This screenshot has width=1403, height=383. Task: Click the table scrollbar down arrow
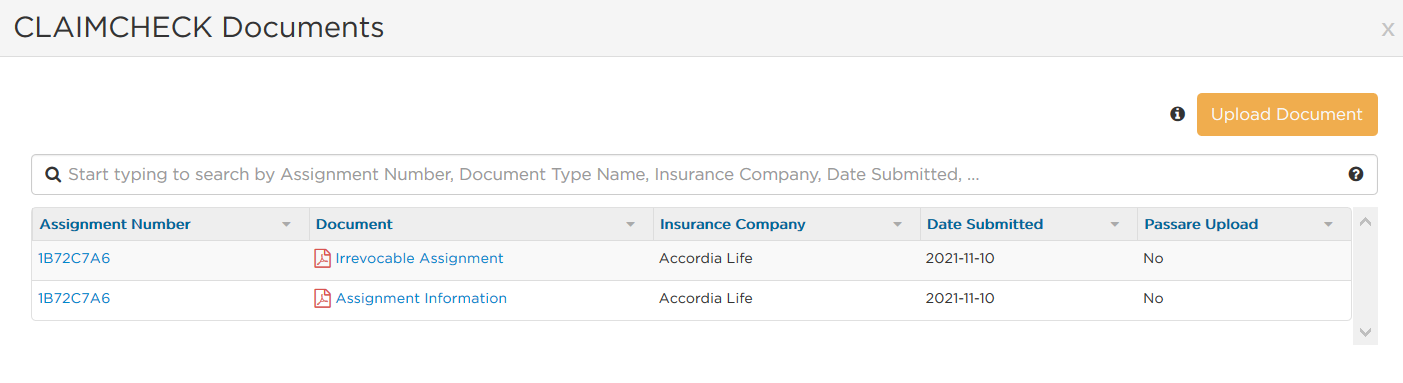[x=1365, y=332]
